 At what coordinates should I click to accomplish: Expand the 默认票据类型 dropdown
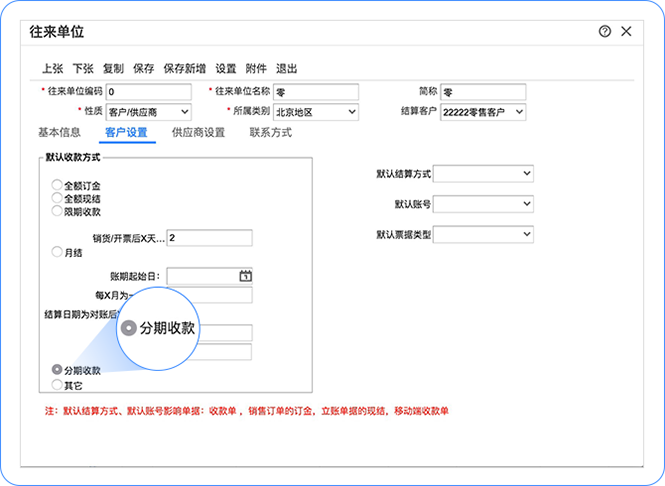click(483, 235)
